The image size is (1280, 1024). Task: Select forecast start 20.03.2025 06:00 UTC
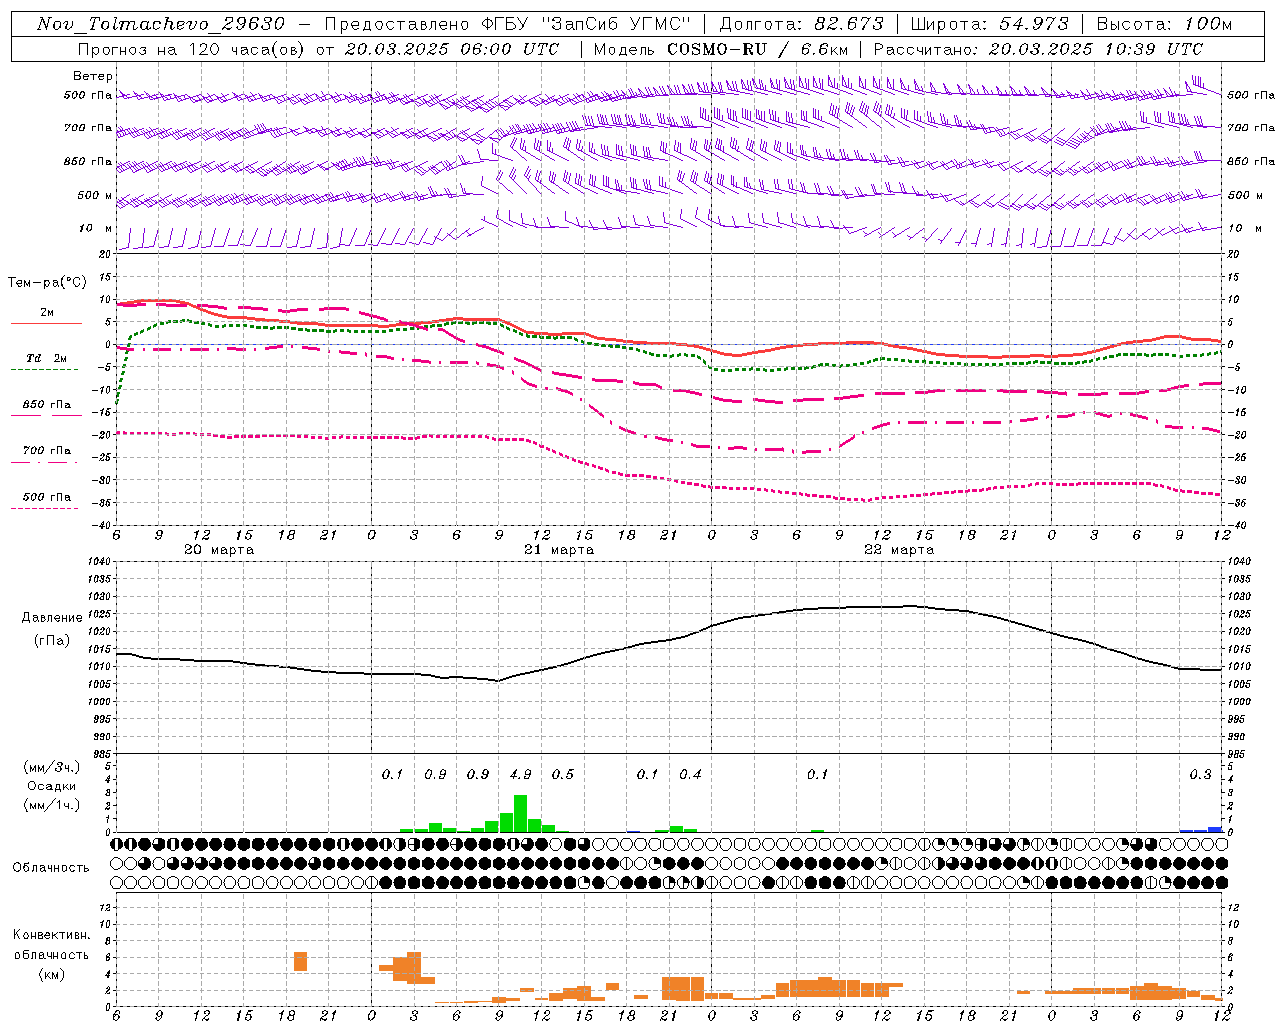point(452,49)
